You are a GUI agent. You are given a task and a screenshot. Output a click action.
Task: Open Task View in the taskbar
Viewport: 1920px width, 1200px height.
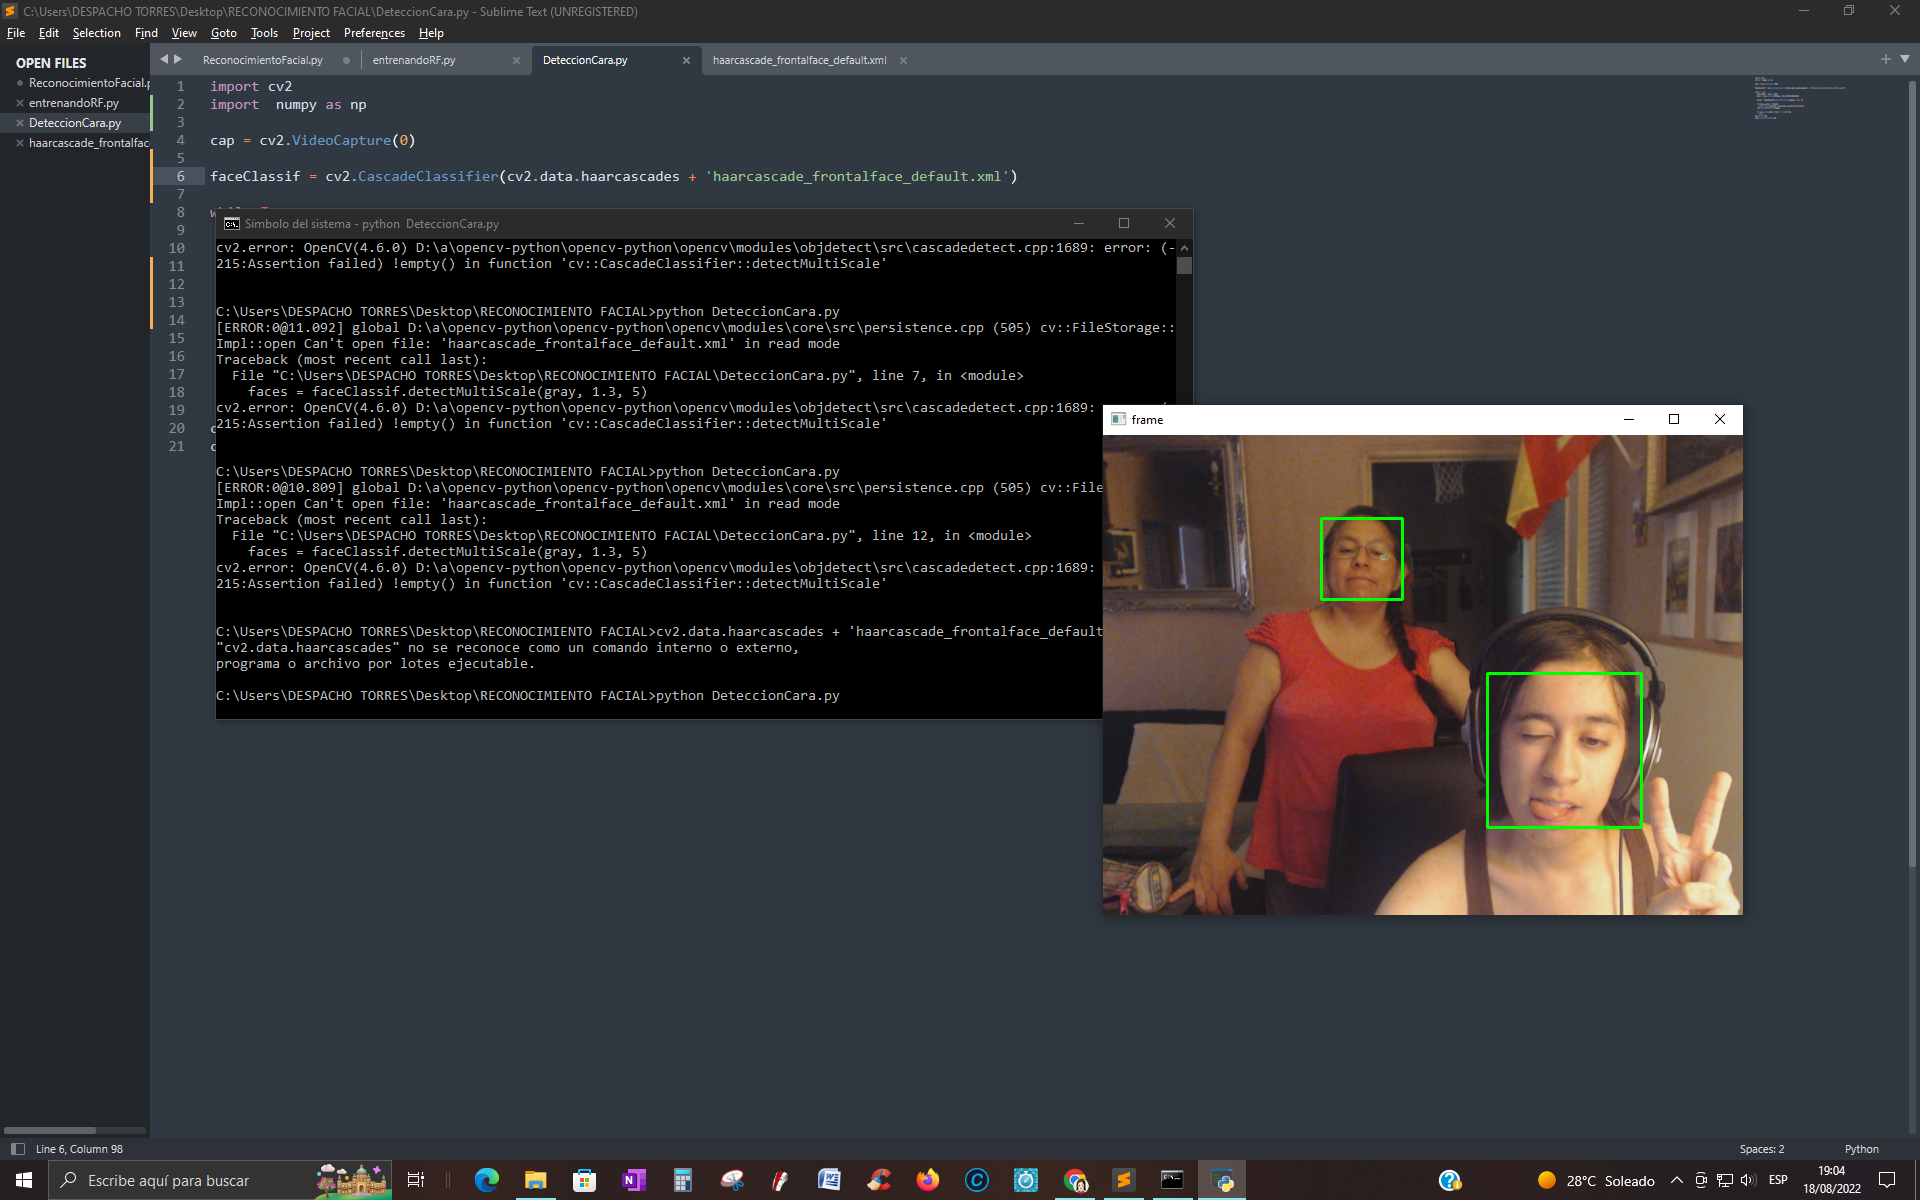416,1180
